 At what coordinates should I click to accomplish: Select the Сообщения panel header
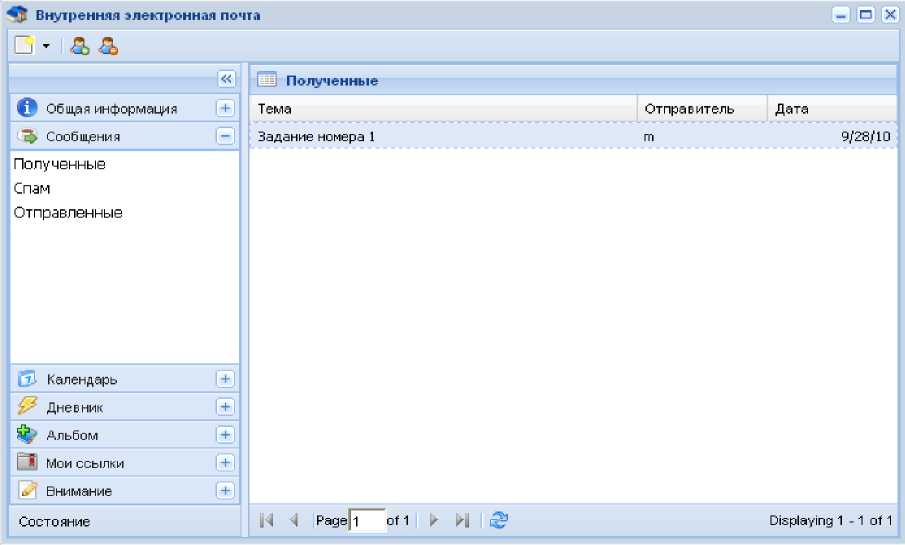(125, 136)
